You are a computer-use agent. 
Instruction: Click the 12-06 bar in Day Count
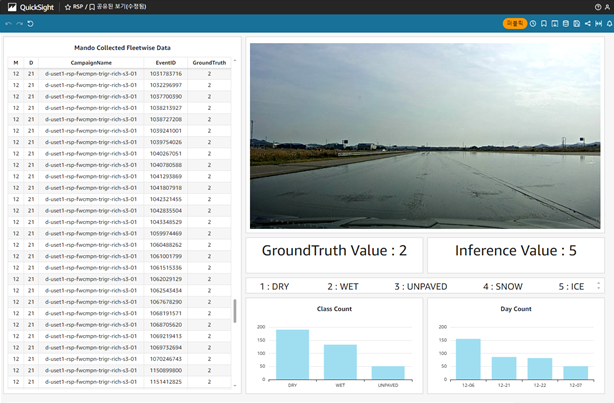(468, 359)
